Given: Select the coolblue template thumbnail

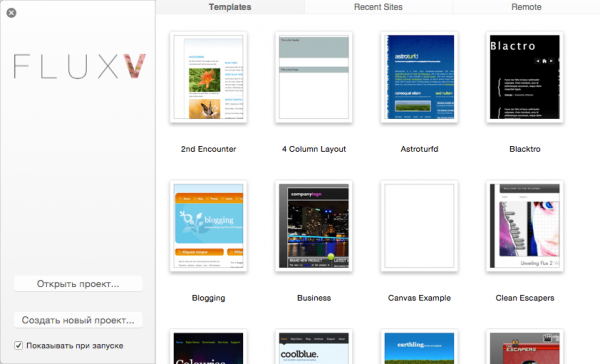Looking at the screenshot, I should pyautogui.click(x=314, y=347).
